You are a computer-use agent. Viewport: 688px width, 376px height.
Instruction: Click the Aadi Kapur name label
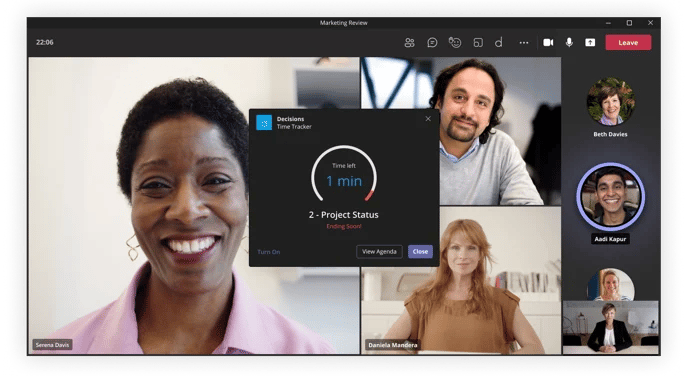pyautogui.click(x=610, y=239)
